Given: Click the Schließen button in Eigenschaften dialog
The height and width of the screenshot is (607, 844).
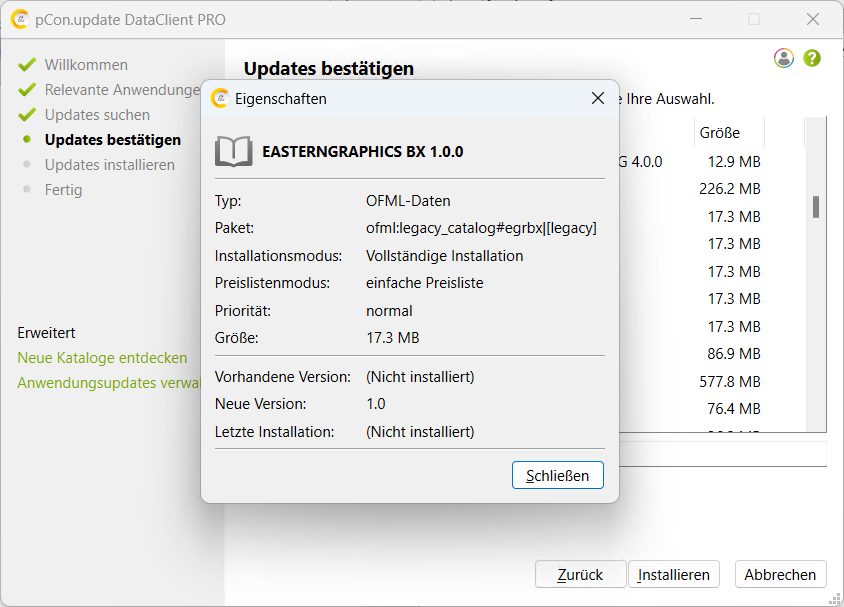Looking at the screenshot, I should tap(558, 475).
